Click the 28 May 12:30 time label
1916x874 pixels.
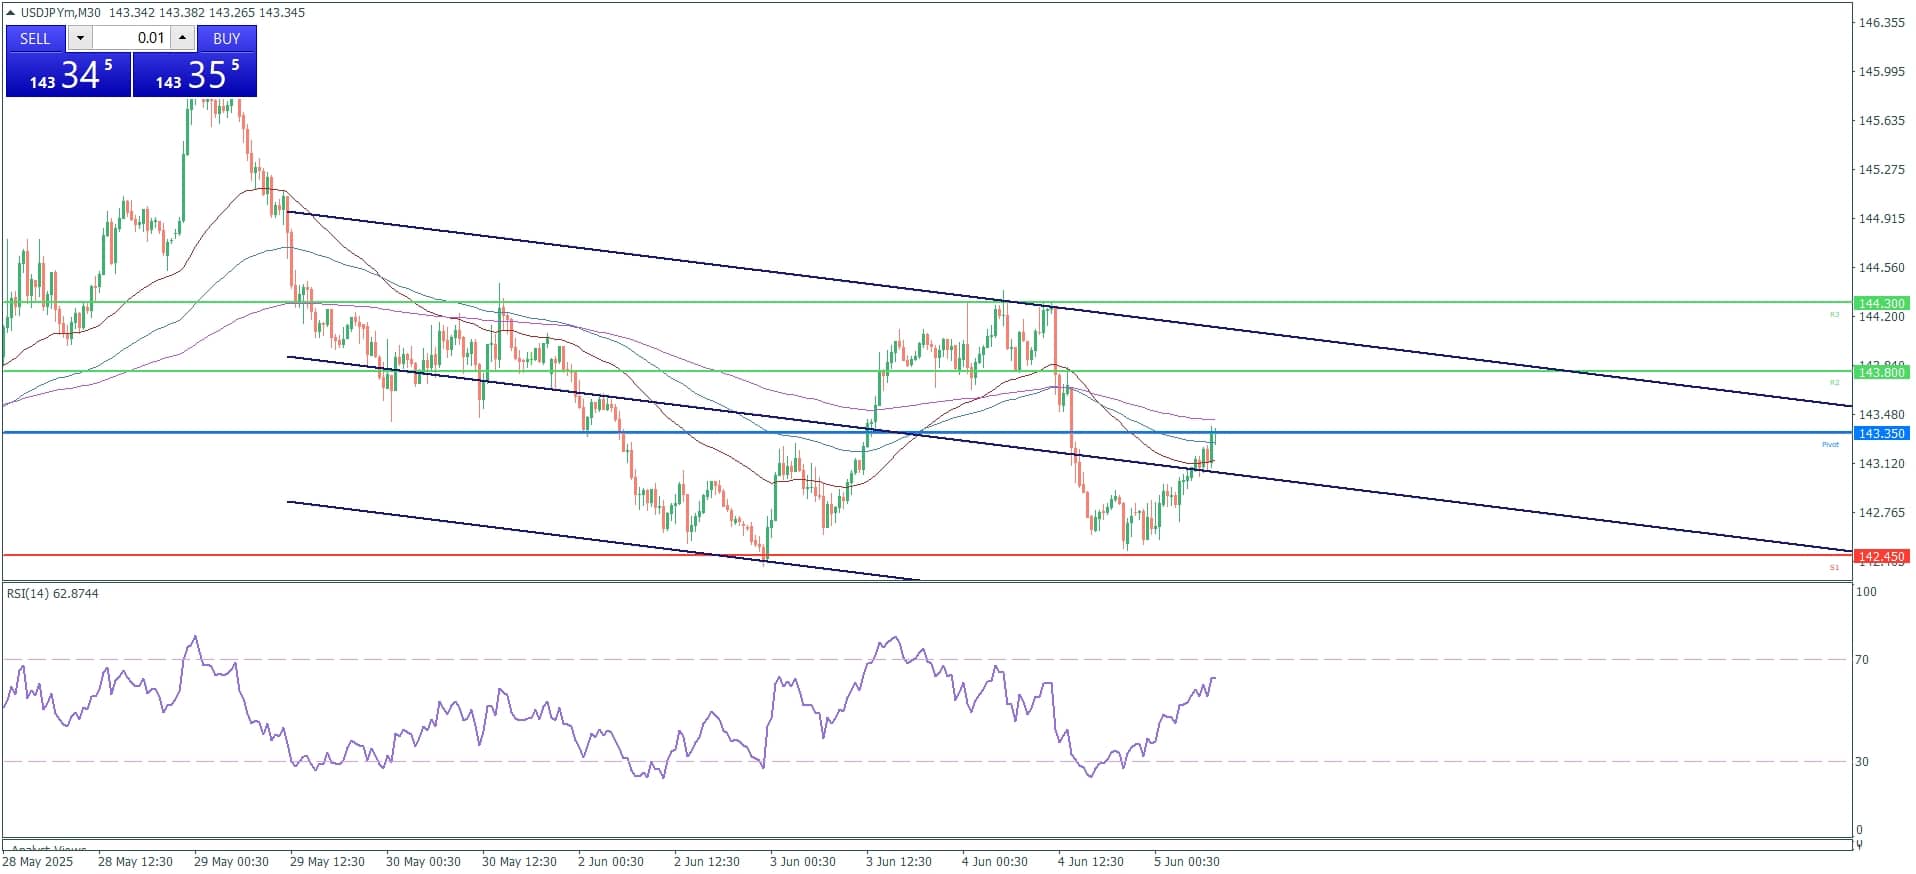135,861
